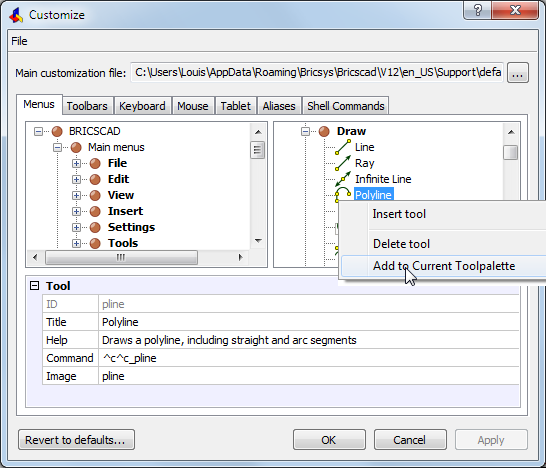Screen dimensions: 546x468
Task: Click the Tools menu node icon
Action: 95,243
